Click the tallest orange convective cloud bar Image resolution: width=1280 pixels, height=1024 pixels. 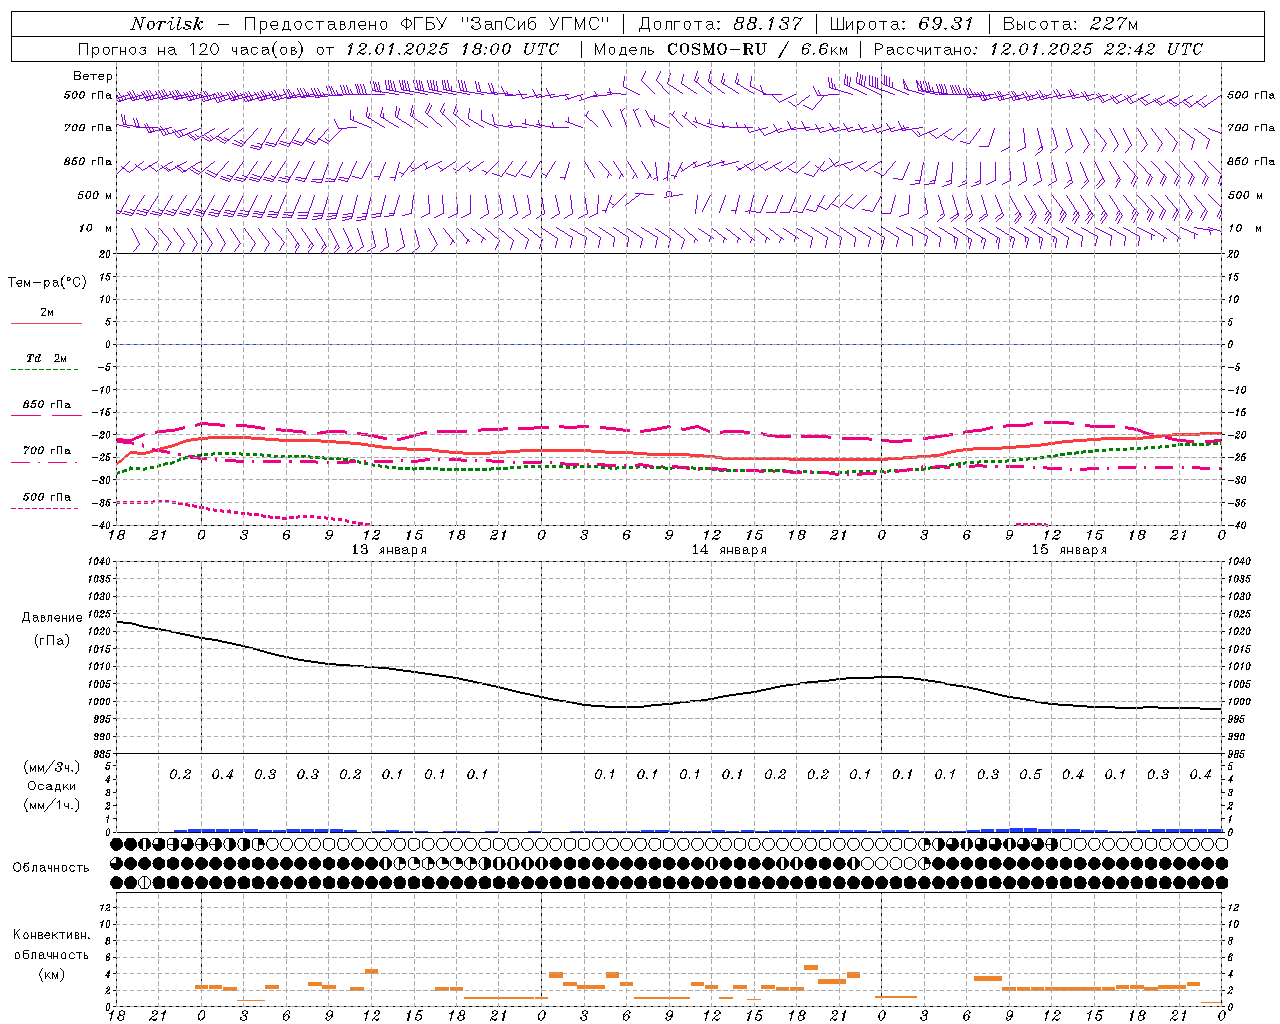click(811, 967)
